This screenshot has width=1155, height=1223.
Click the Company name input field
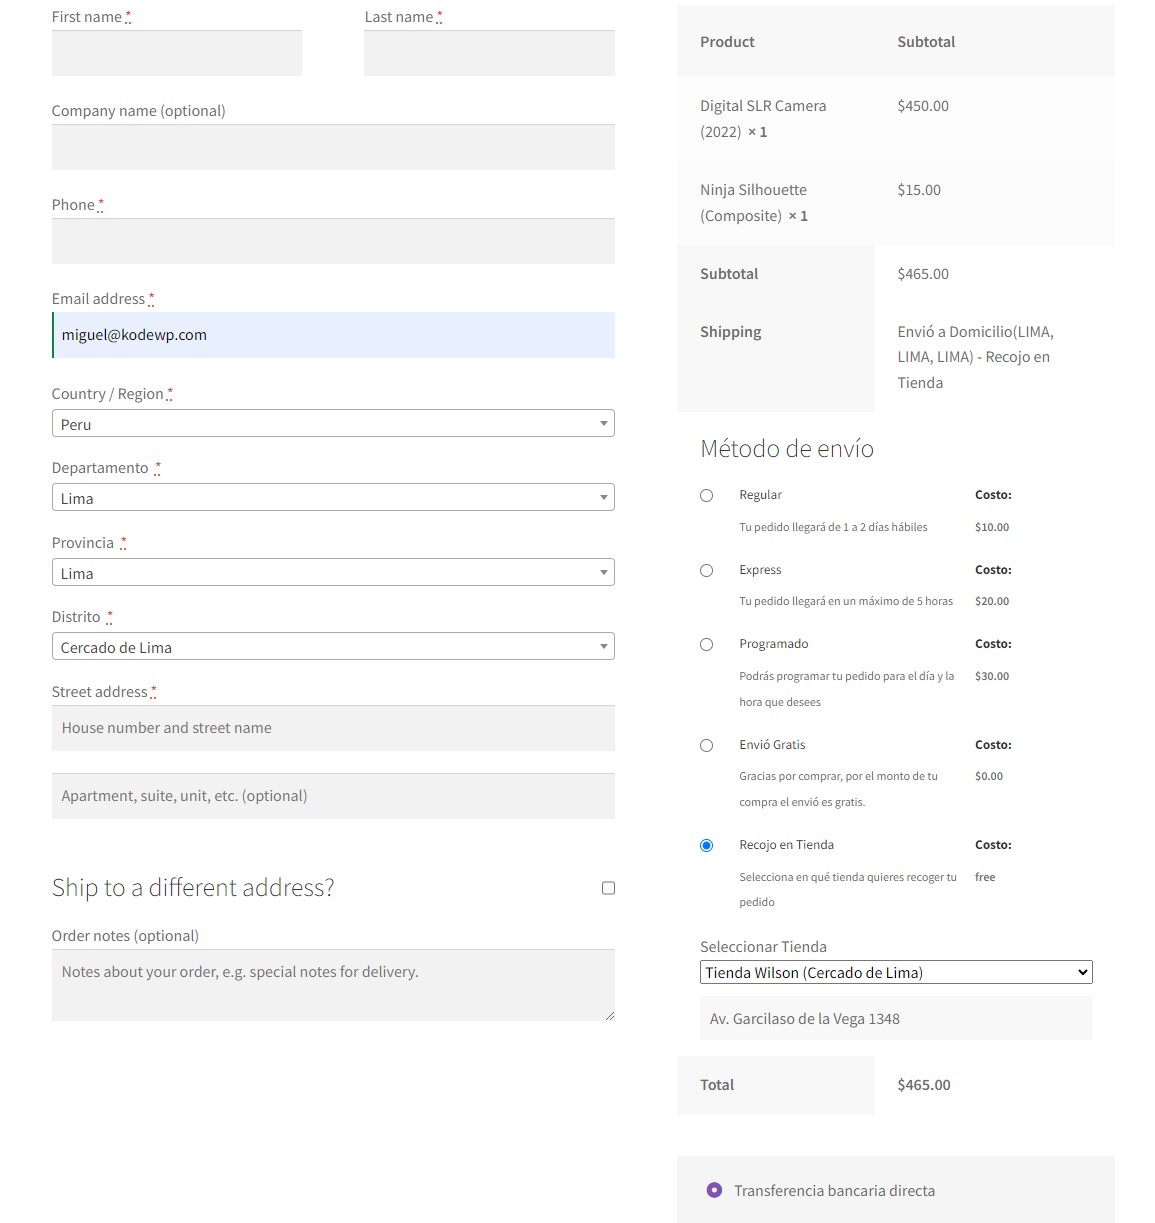(x=333, y=147)
